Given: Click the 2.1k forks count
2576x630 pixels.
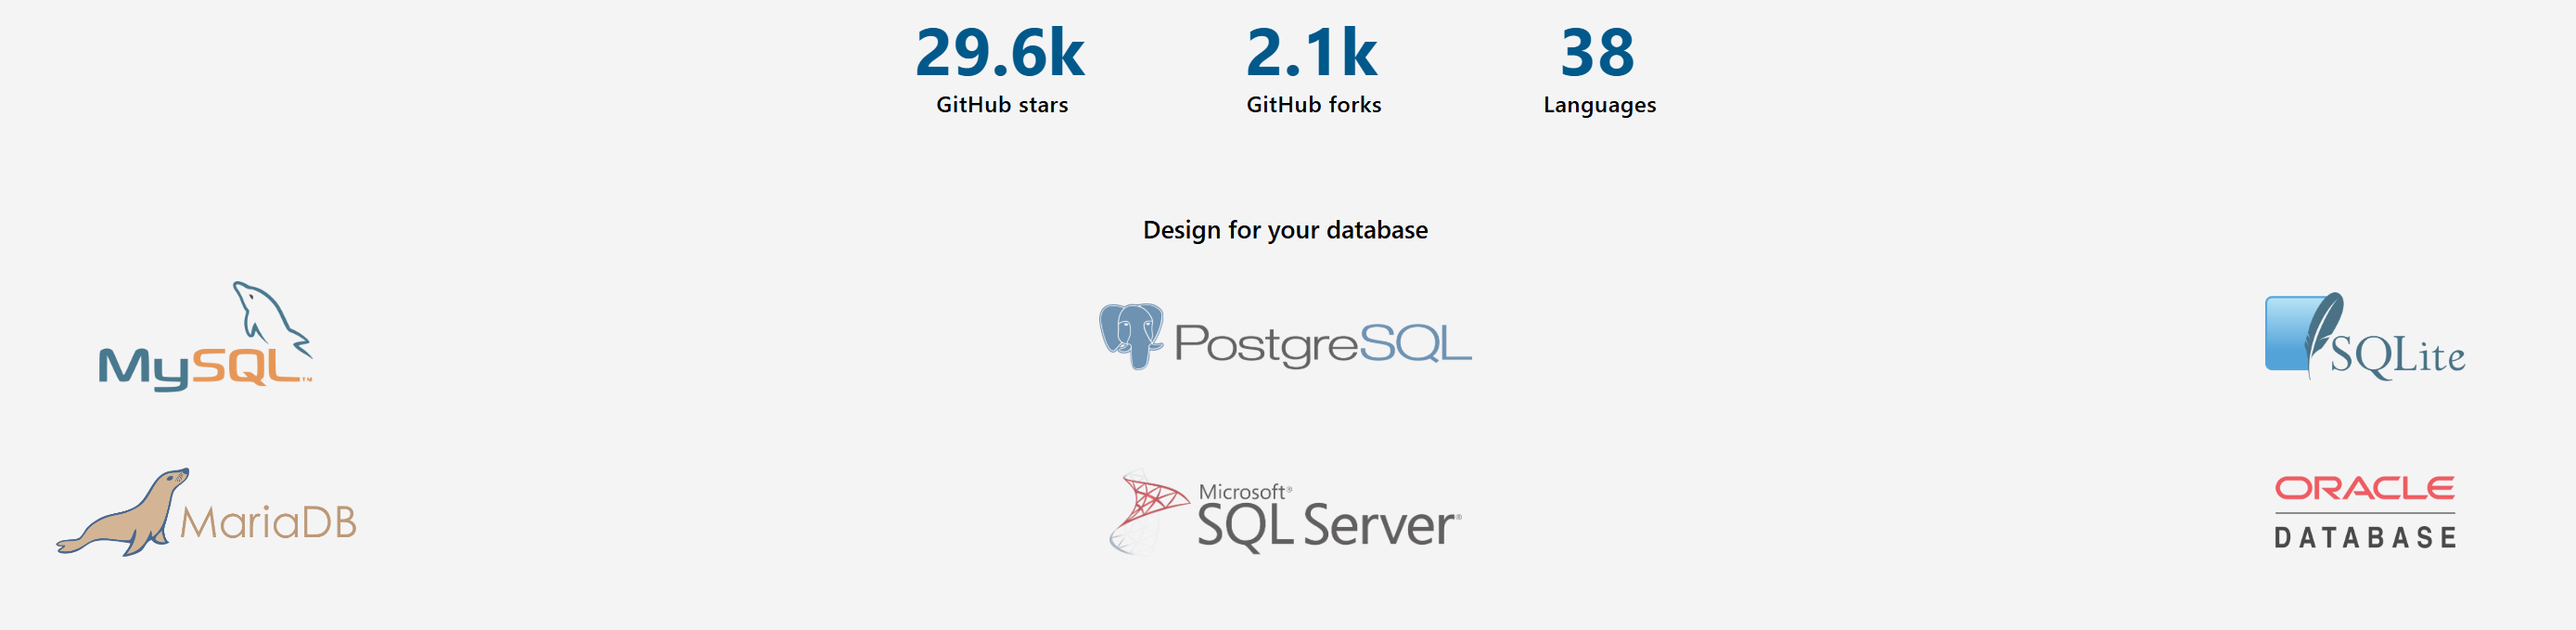Looking at the screenshot, I should [x=1311, y=52].
